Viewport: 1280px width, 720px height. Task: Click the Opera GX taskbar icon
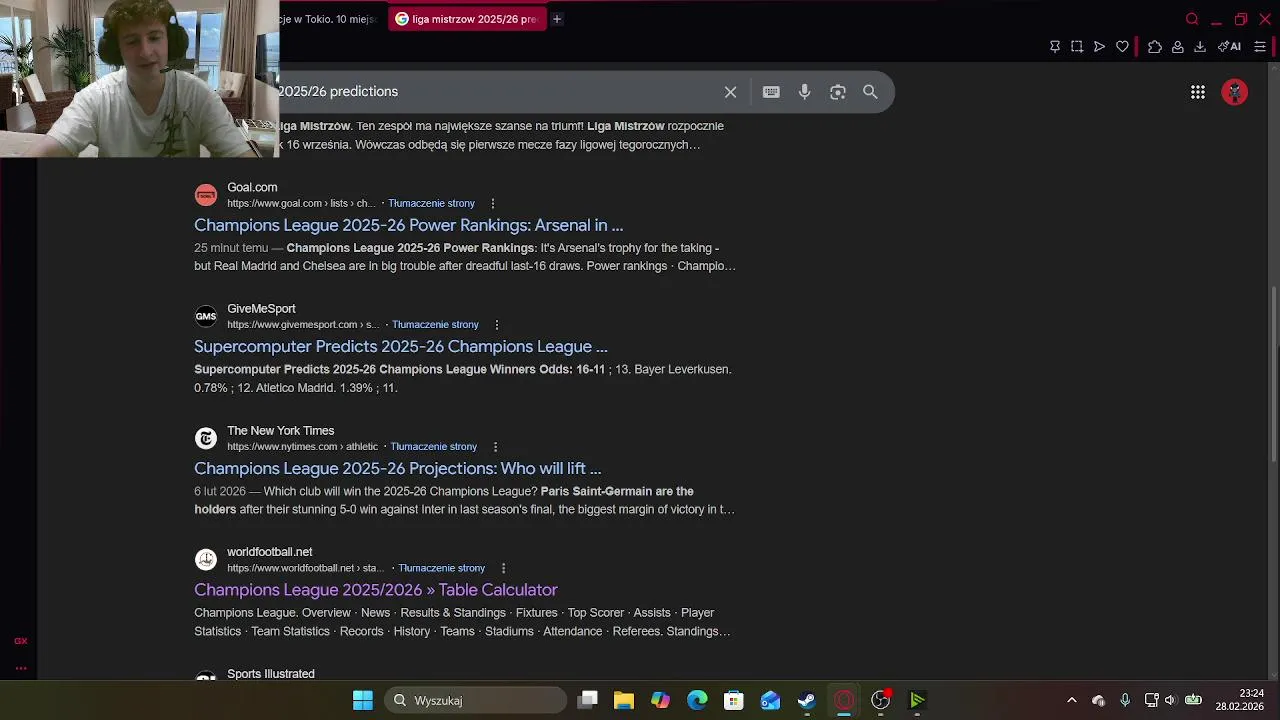(844, 700)
